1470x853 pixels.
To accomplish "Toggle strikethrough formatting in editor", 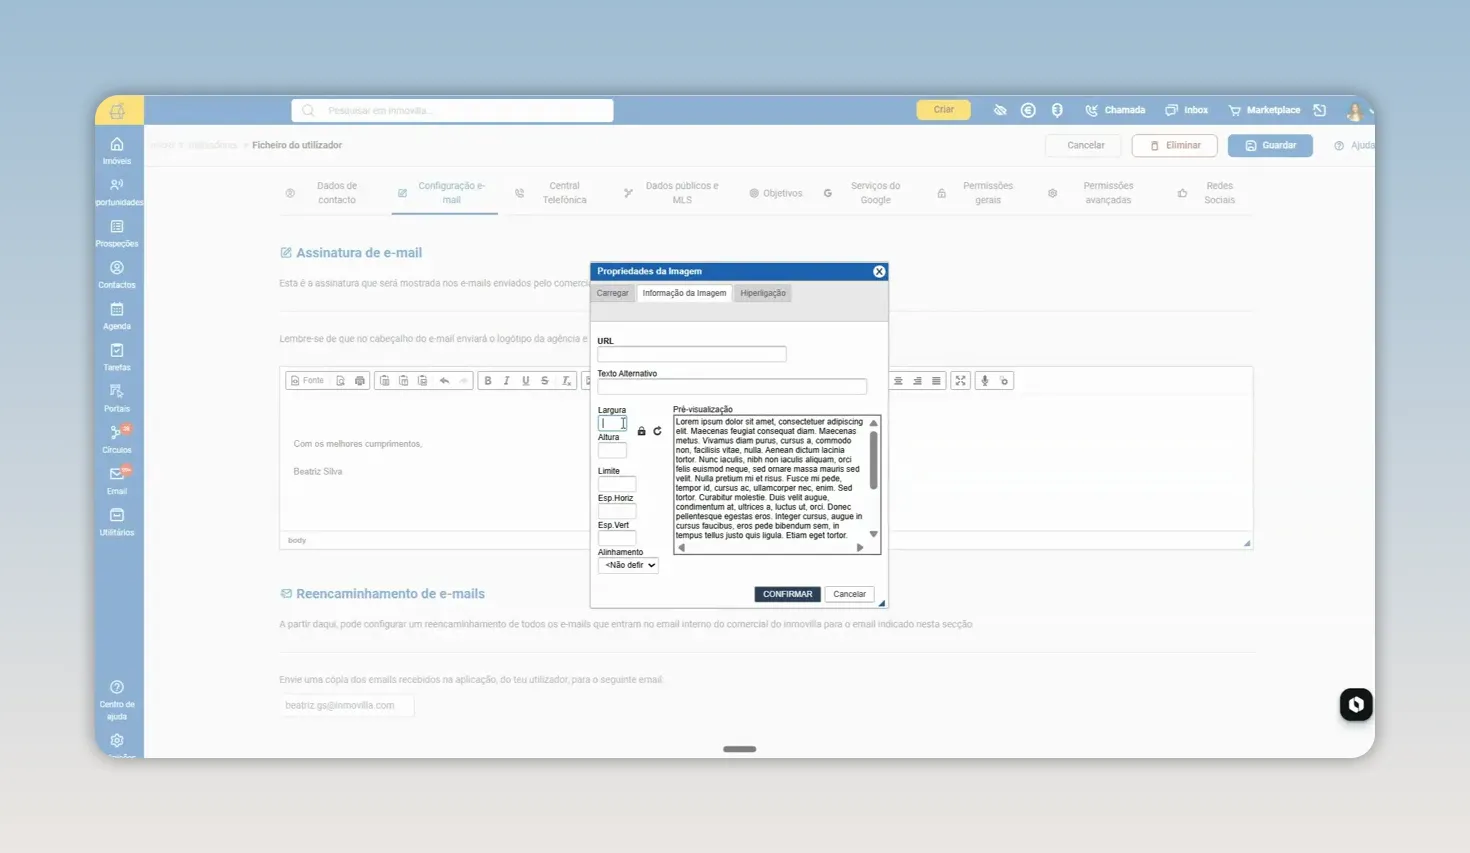I will [544, 380].
